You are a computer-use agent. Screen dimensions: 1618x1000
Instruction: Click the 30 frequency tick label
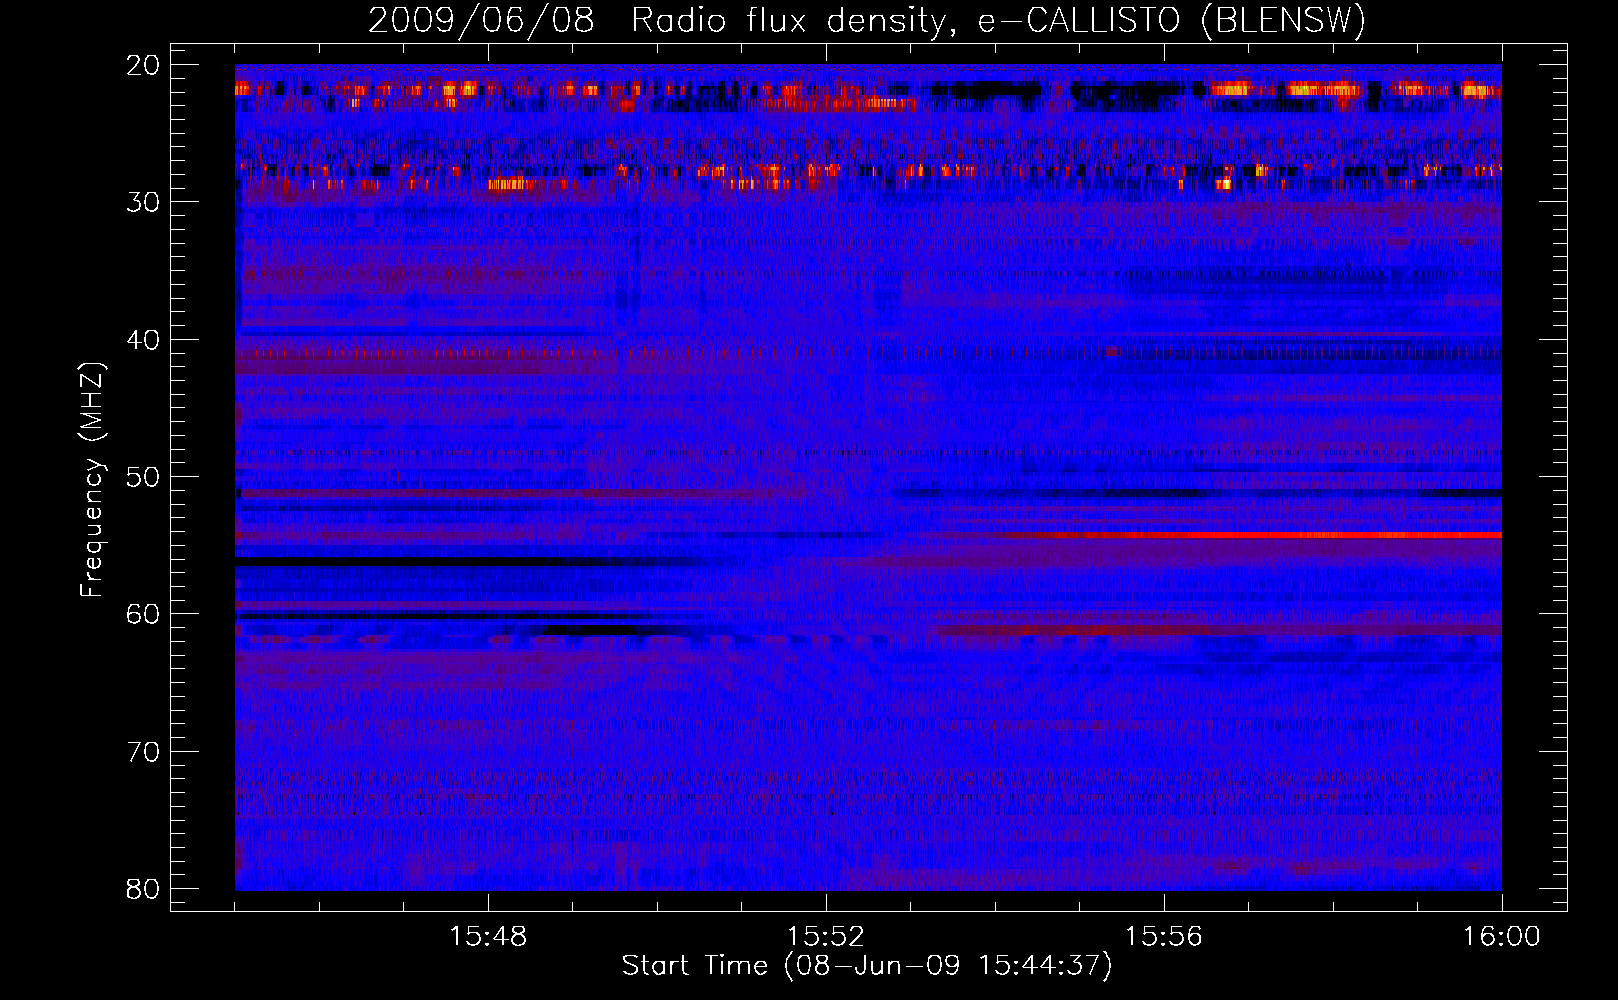(144, 202)
